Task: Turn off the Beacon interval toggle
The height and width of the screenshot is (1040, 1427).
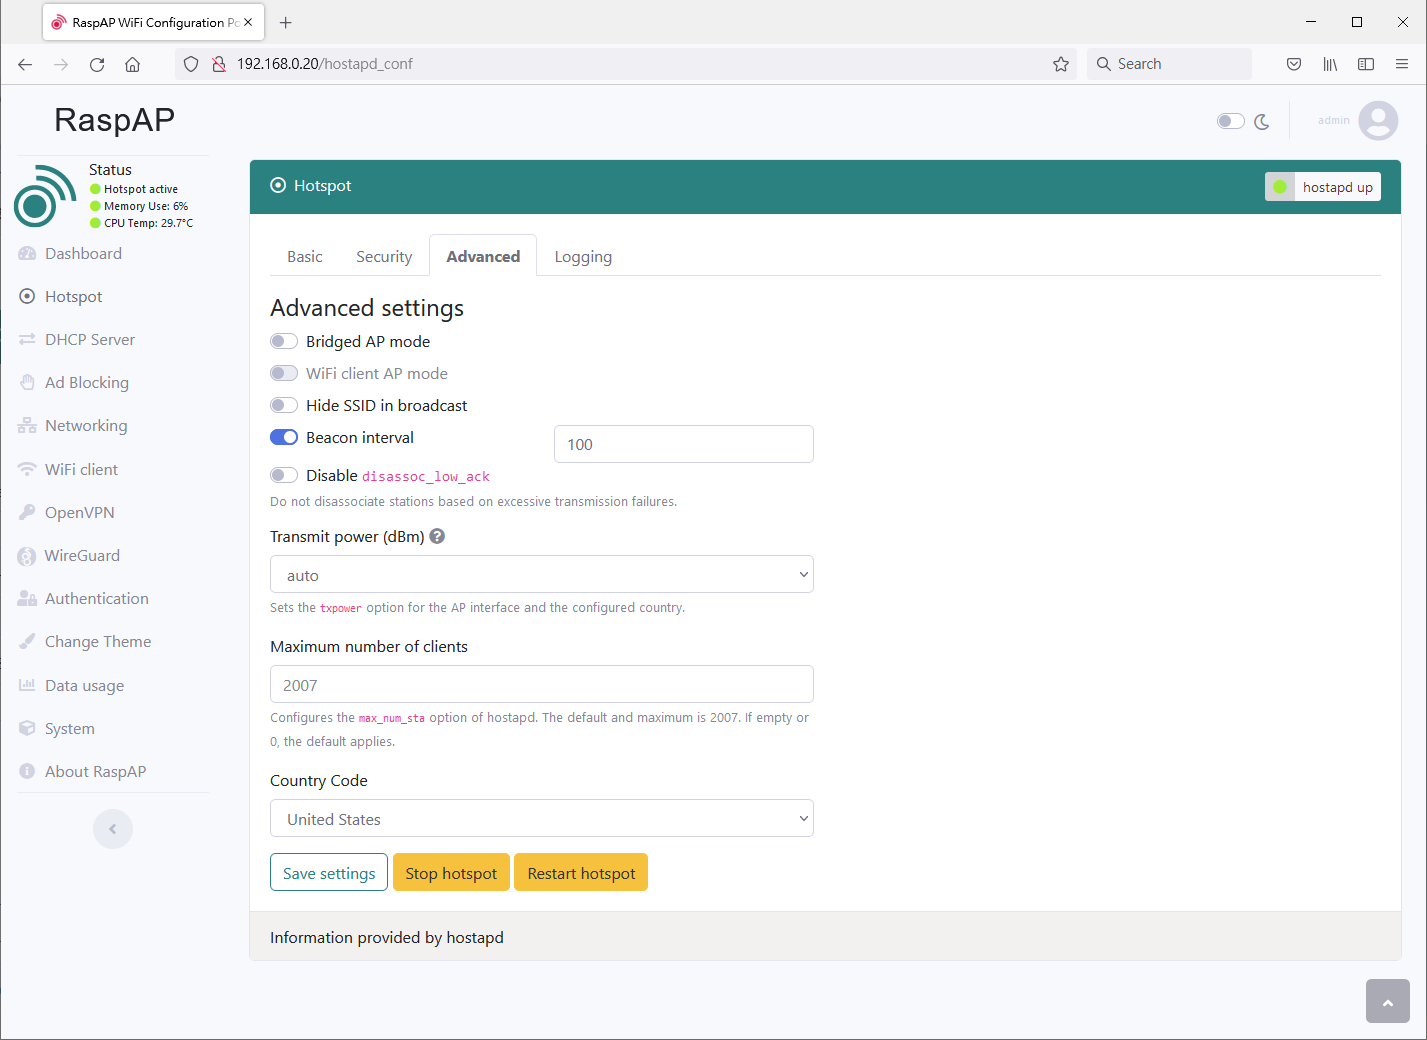Action: (x=284, y=437)
